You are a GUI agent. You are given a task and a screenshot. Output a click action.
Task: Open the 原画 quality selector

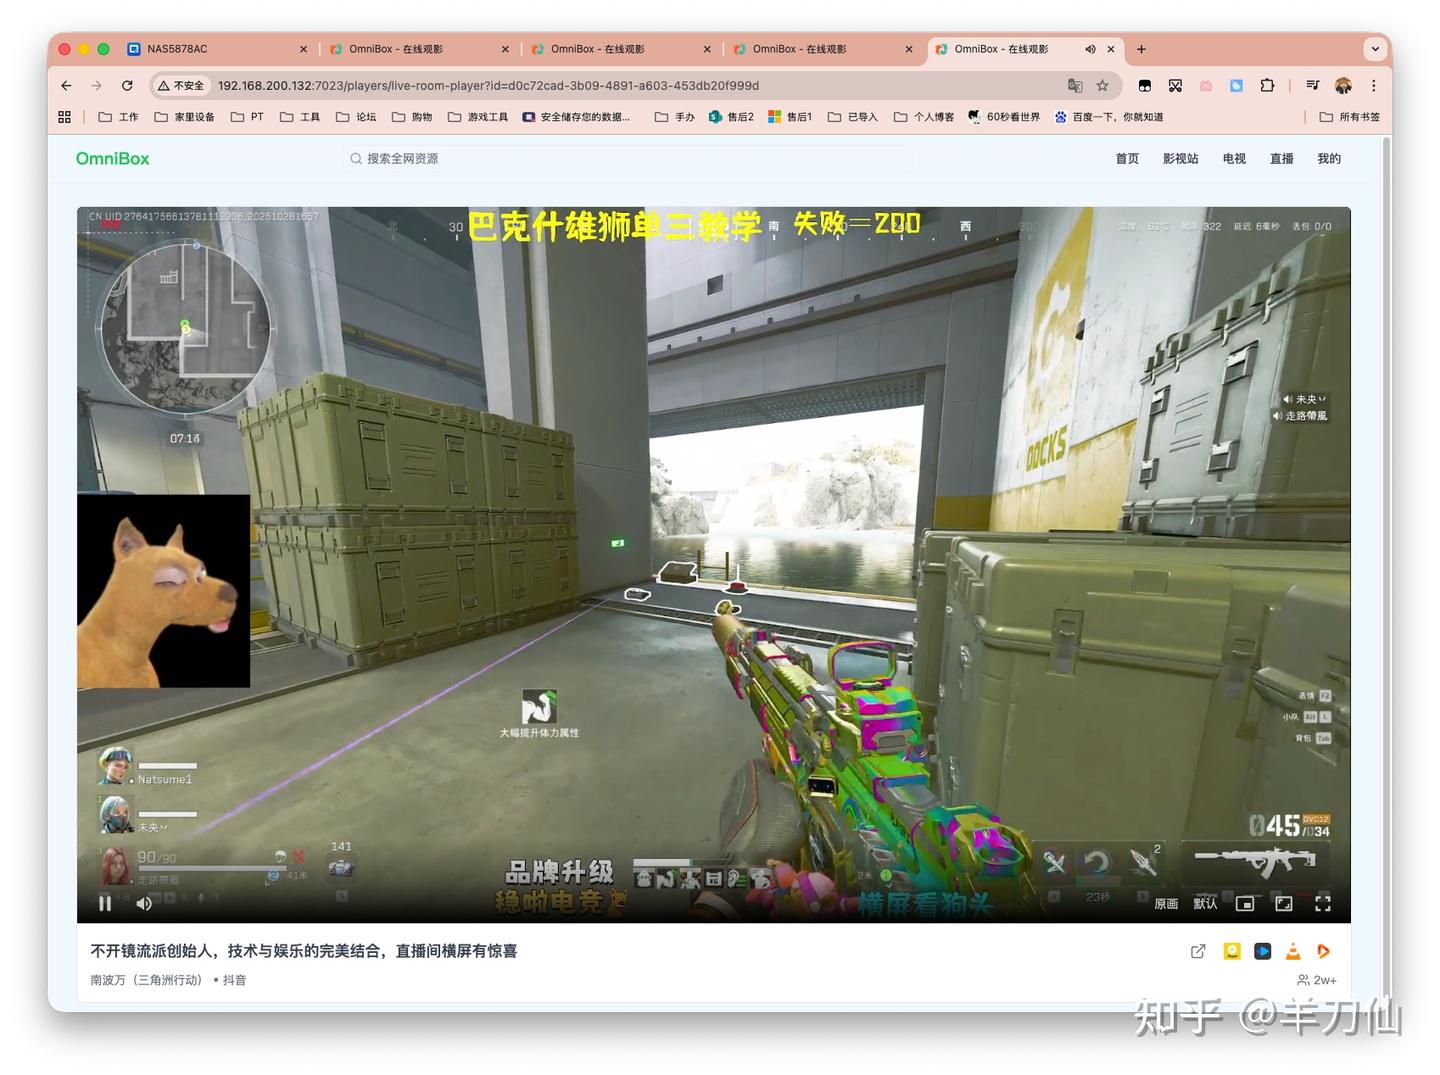point(1166,904)
